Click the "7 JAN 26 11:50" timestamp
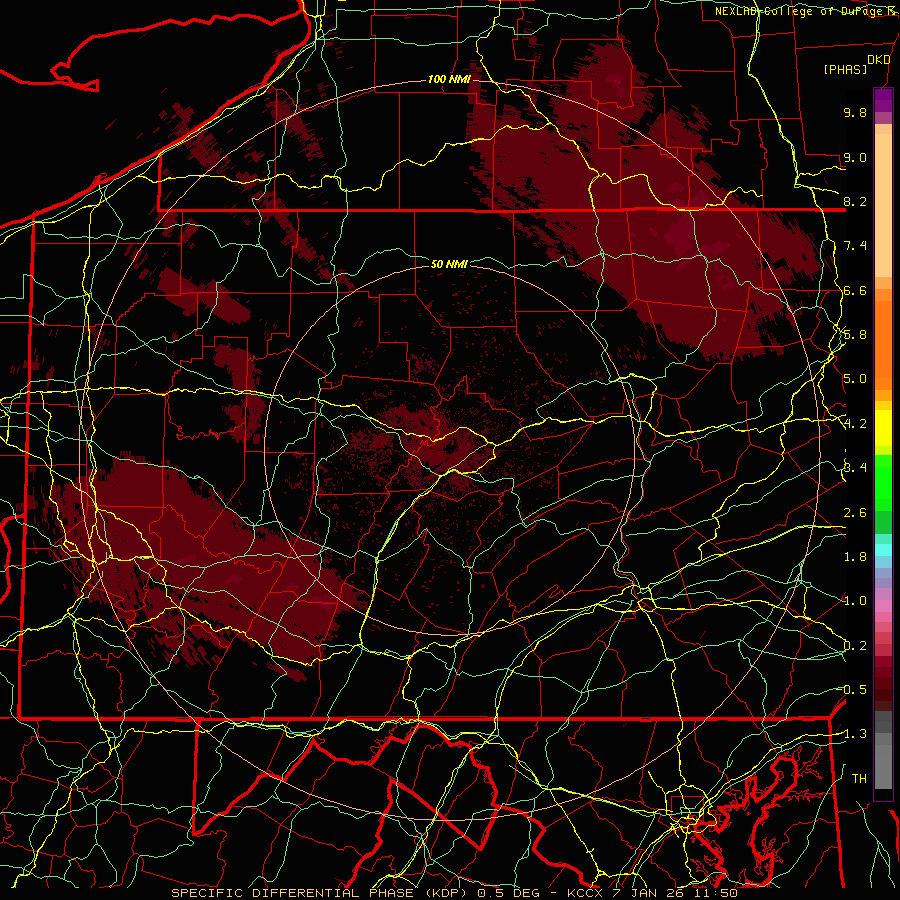This screenshot has height=900, width=900. click(674, 893)
